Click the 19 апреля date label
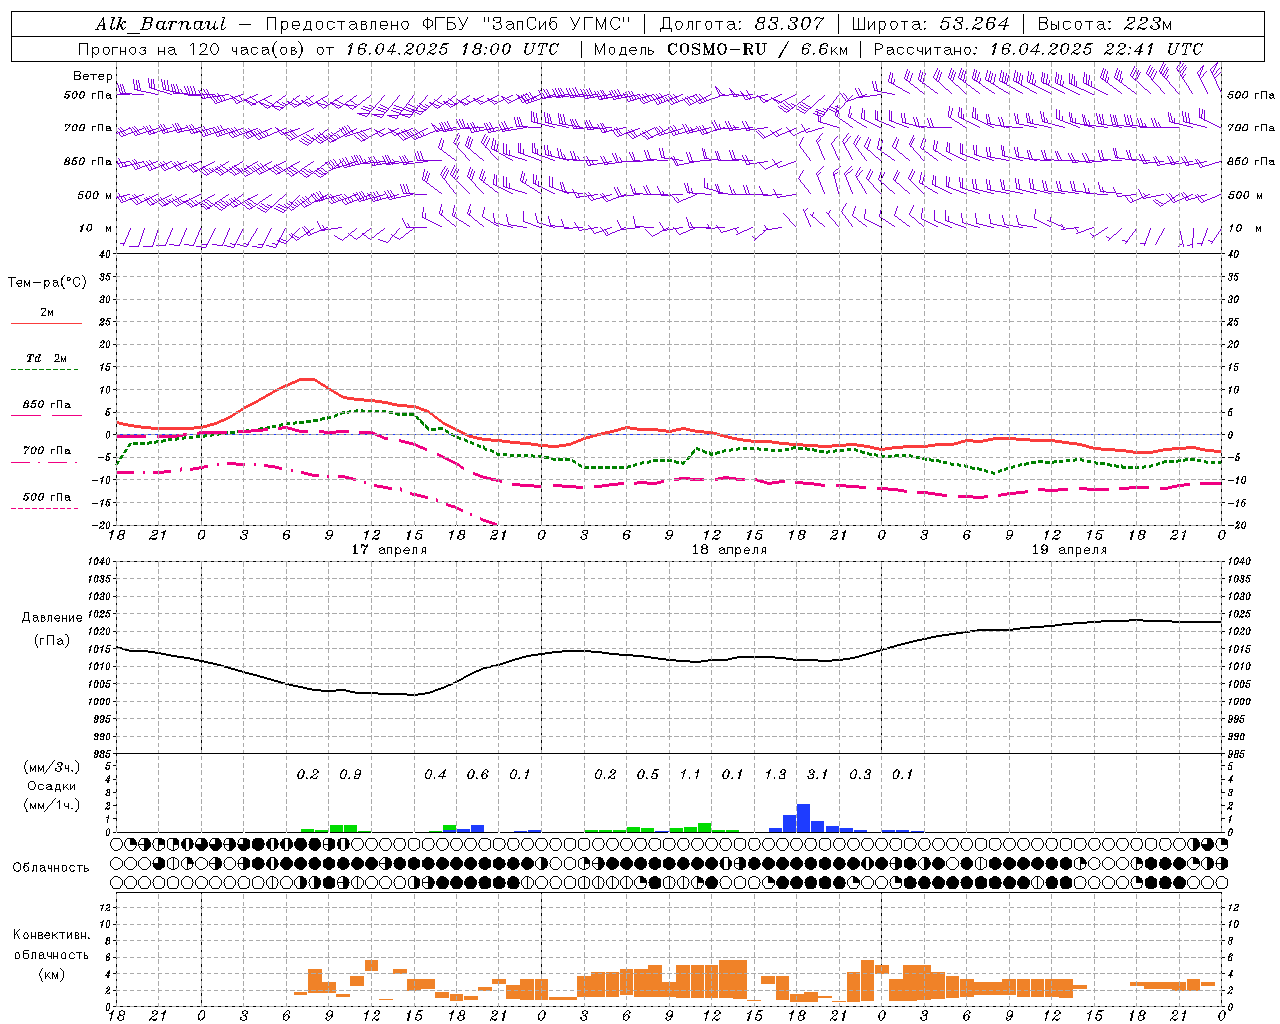This screenshot has height=1024, width=1280. click(1069, 549)
